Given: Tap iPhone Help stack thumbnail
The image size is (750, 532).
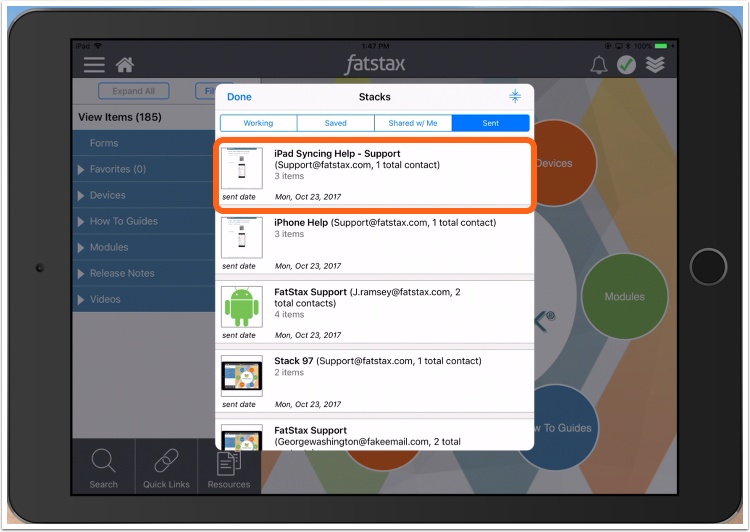Looking at the screenshot, I should tap(242, 238).
